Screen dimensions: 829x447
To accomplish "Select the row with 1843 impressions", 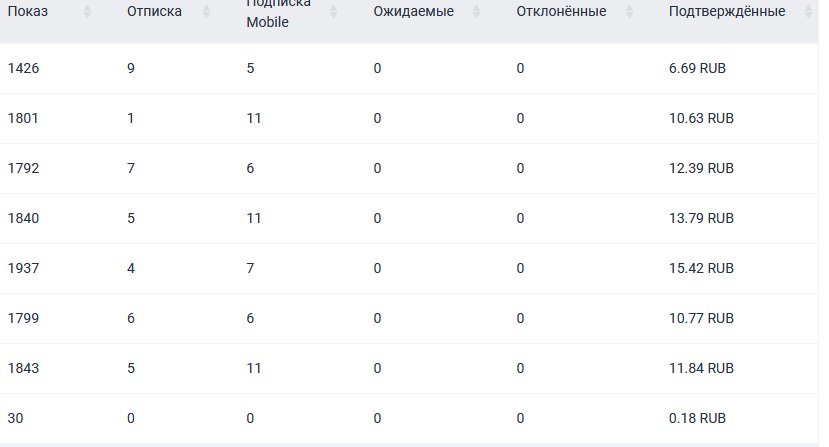I will click(409, 368).
